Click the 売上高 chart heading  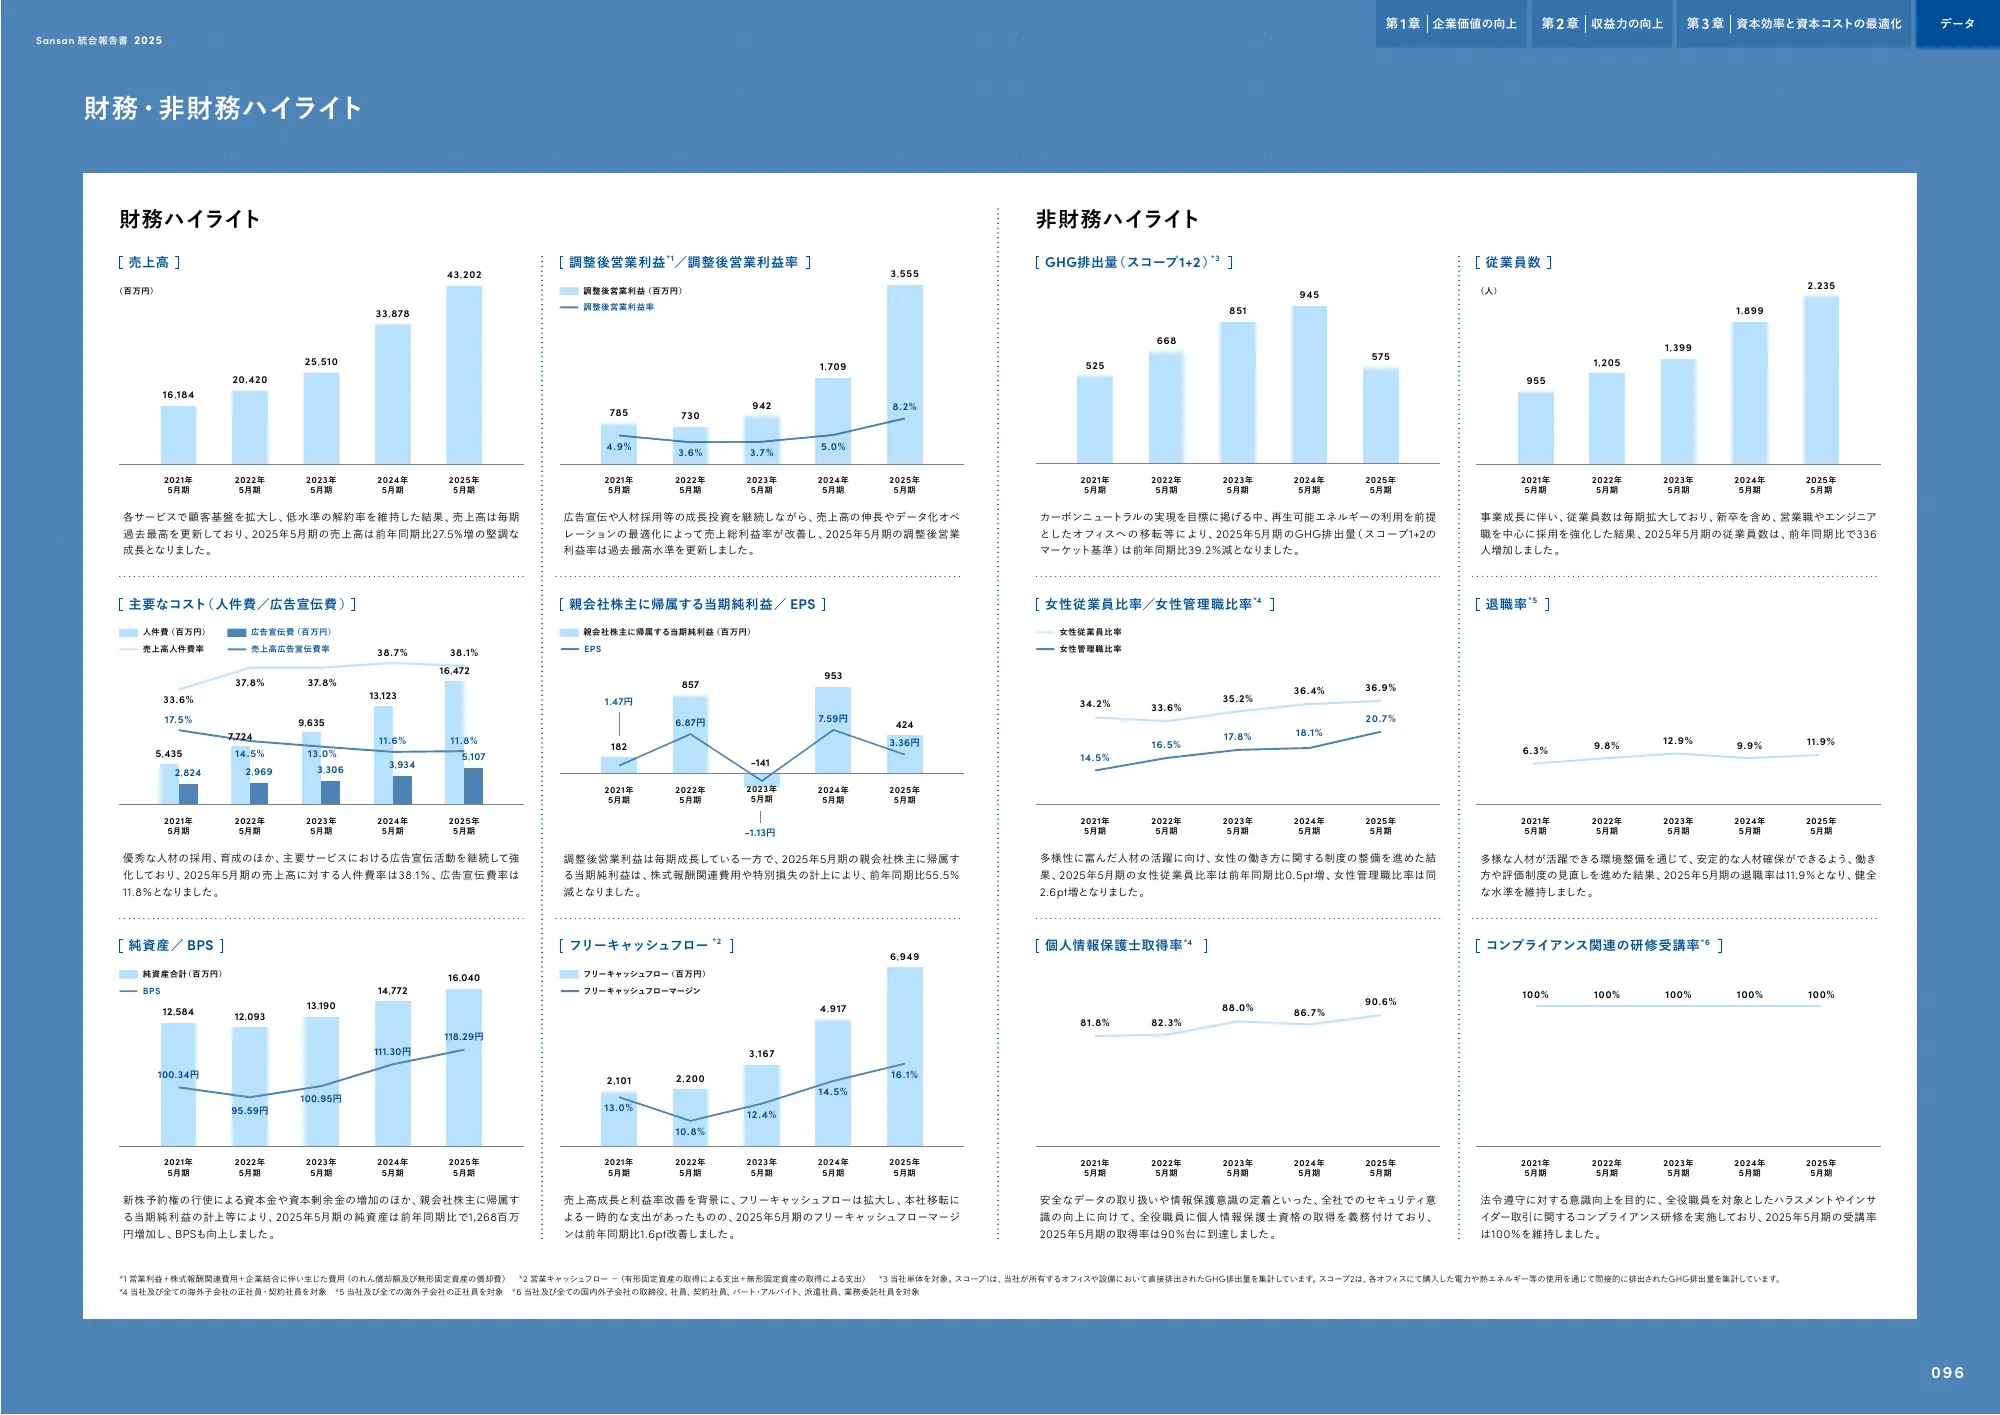pyautogui.click(x=149, y=263)
